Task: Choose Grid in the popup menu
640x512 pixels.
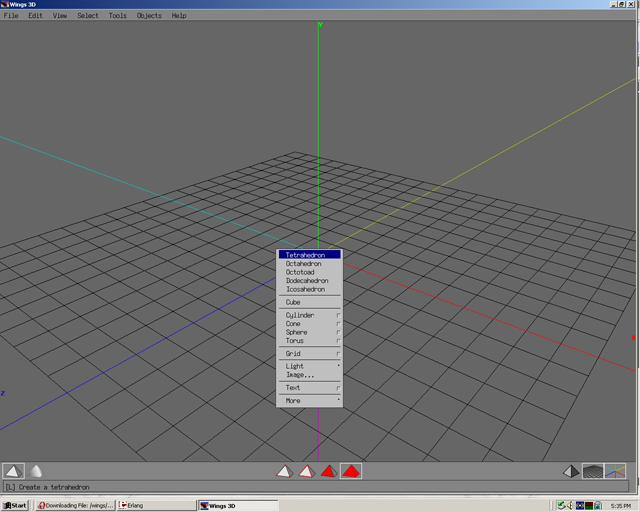Action: (309, 354)
